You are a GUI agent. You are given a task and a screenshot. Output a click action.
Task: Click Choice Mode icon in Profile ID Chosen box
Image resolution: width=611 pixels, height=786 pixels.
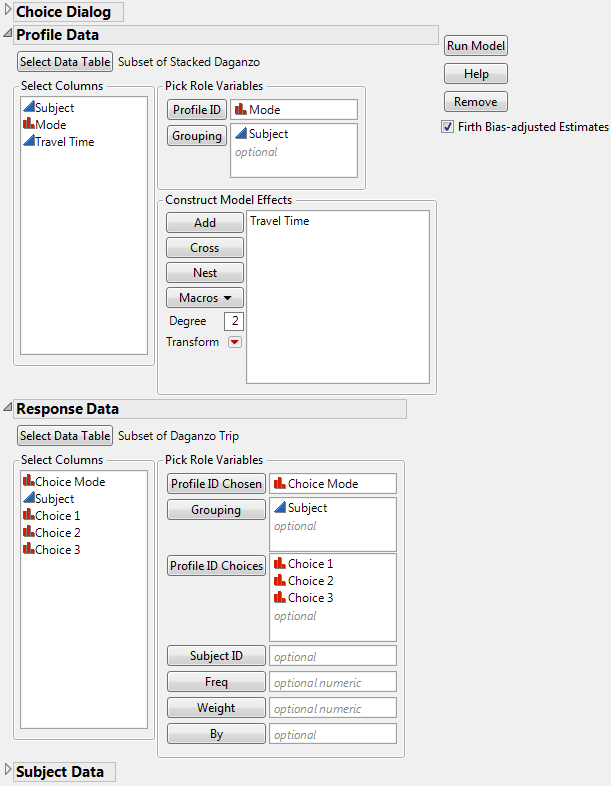[280, 483]
